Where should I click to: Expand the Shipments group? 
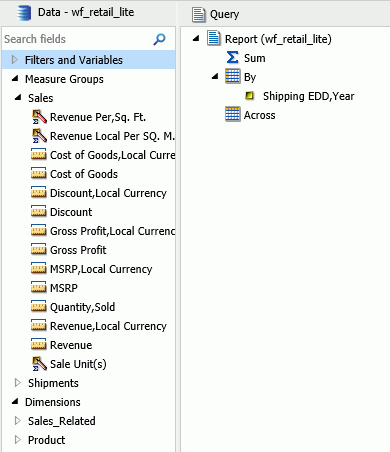pyautogui.click(x=18, y=383)
